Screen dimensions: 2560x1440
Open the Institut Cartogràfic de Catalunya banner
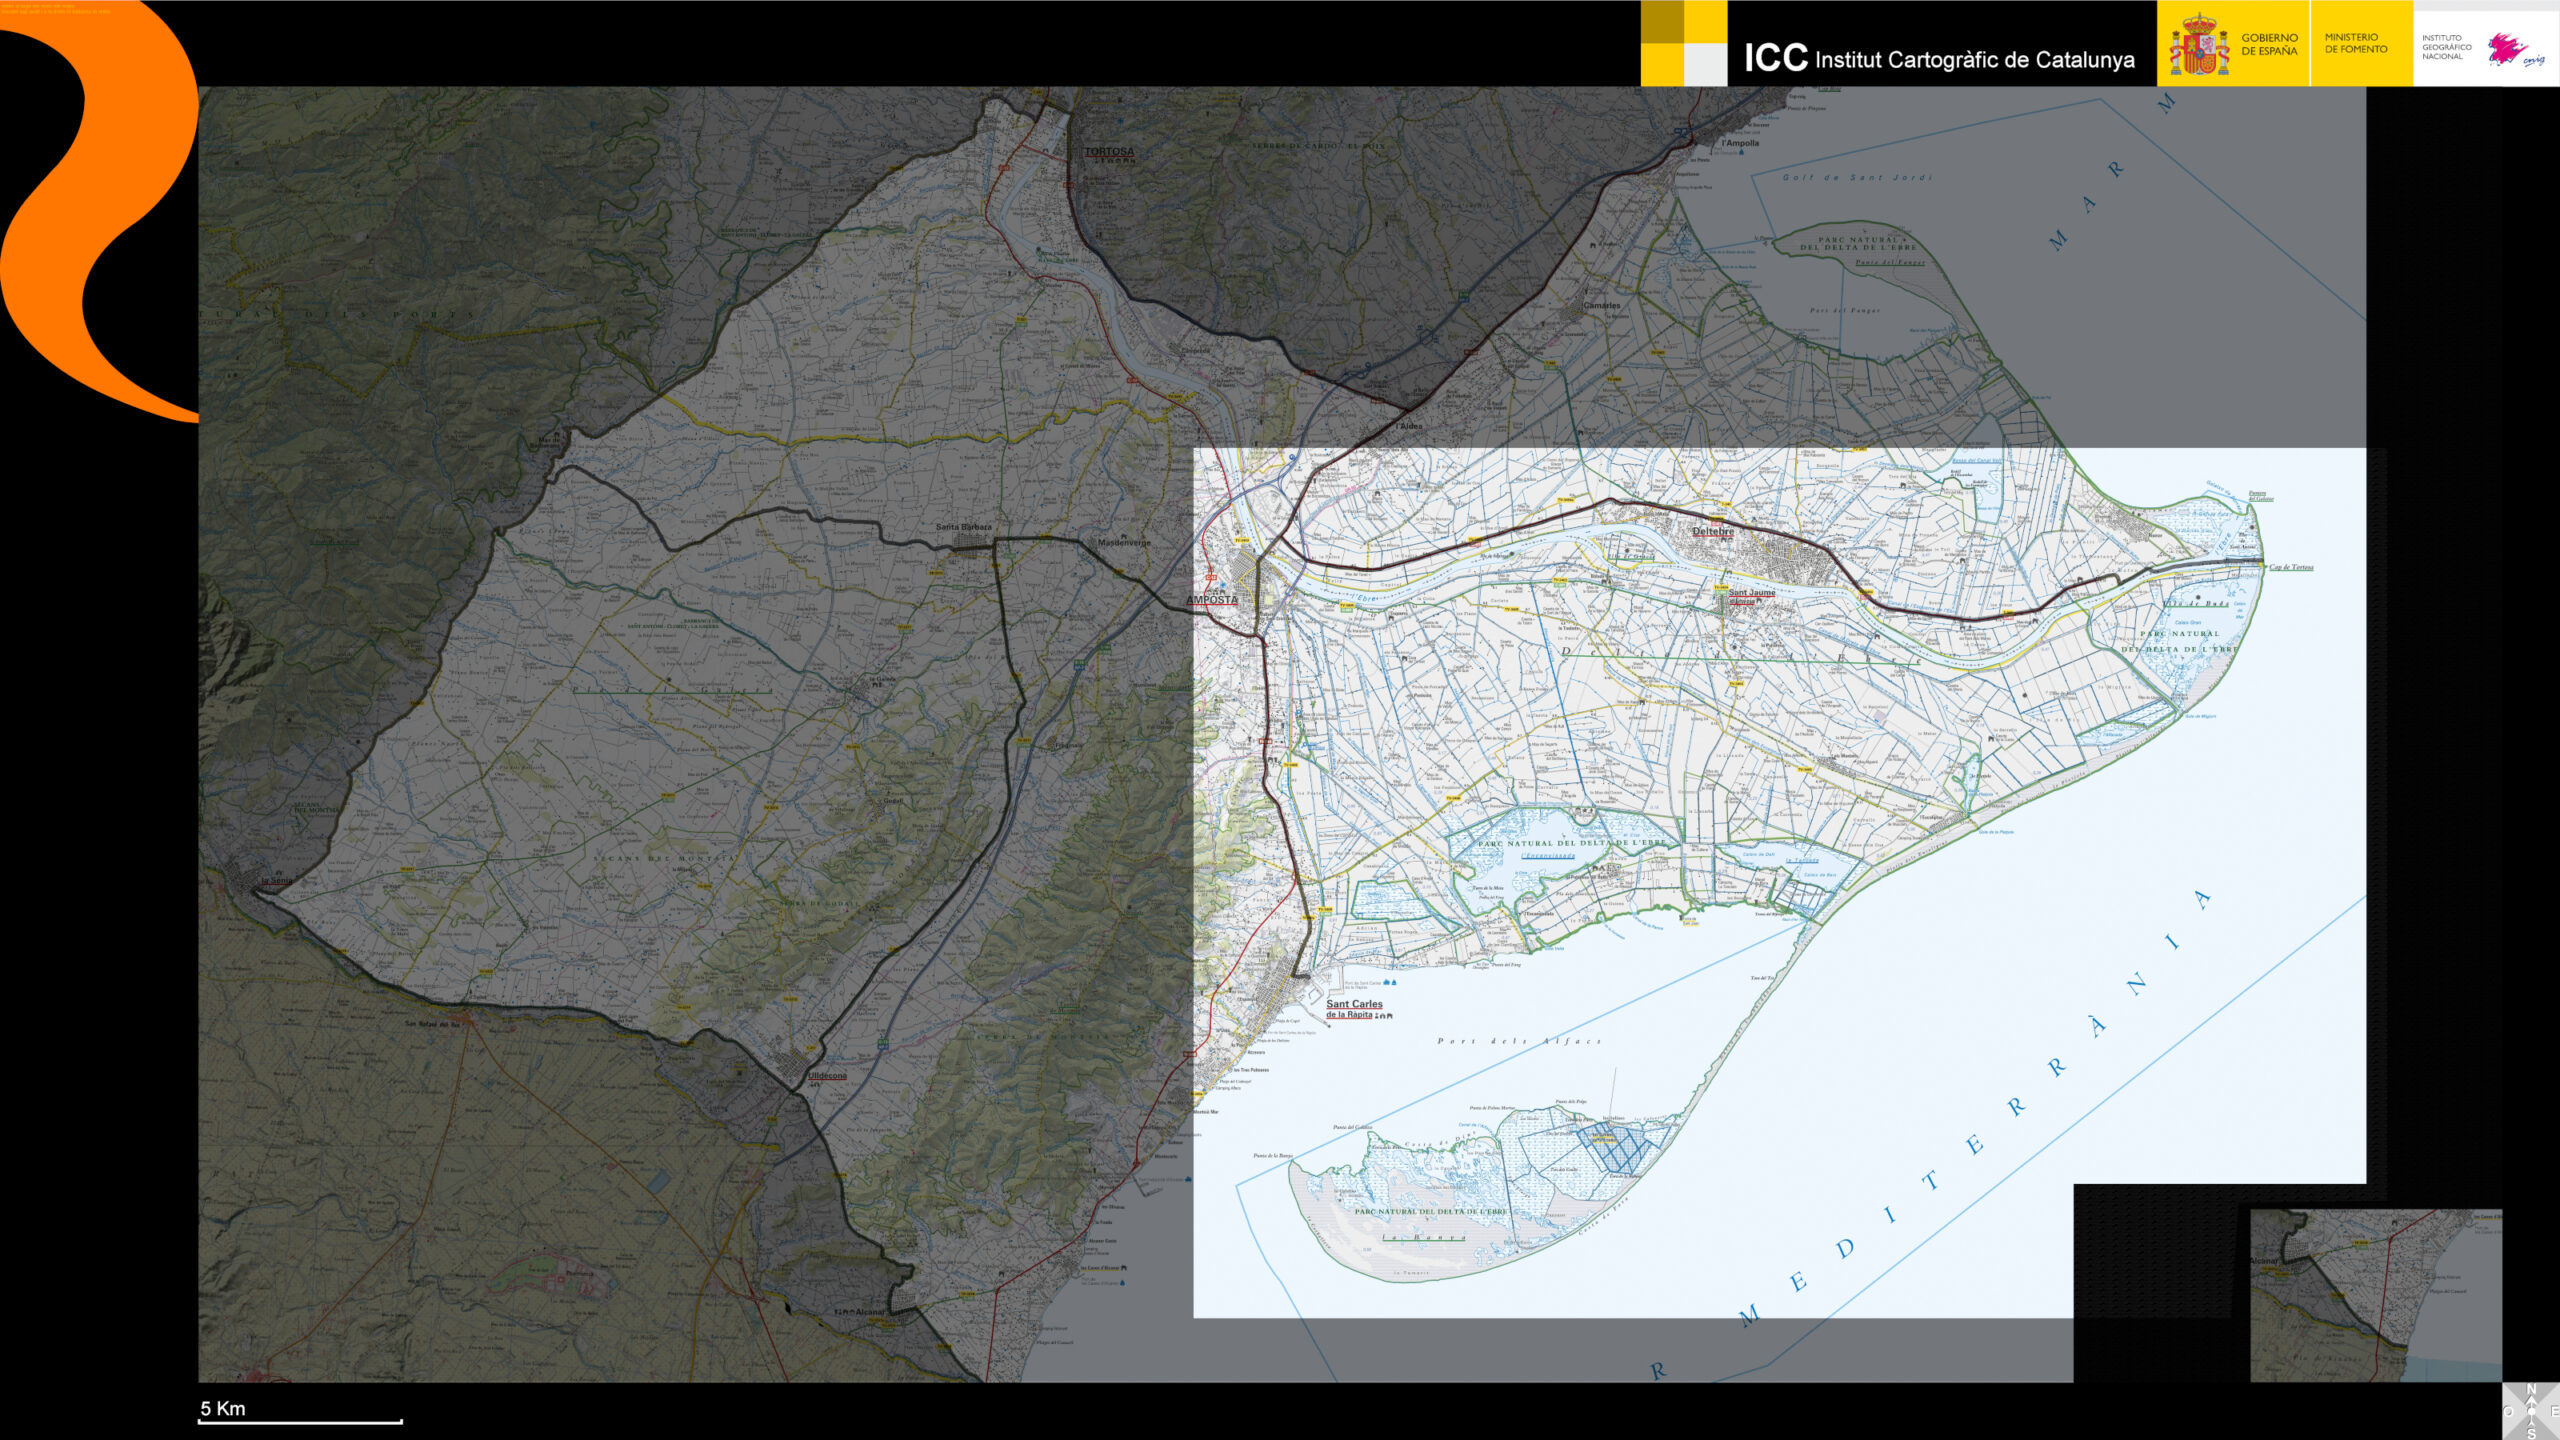(1939, 58)
